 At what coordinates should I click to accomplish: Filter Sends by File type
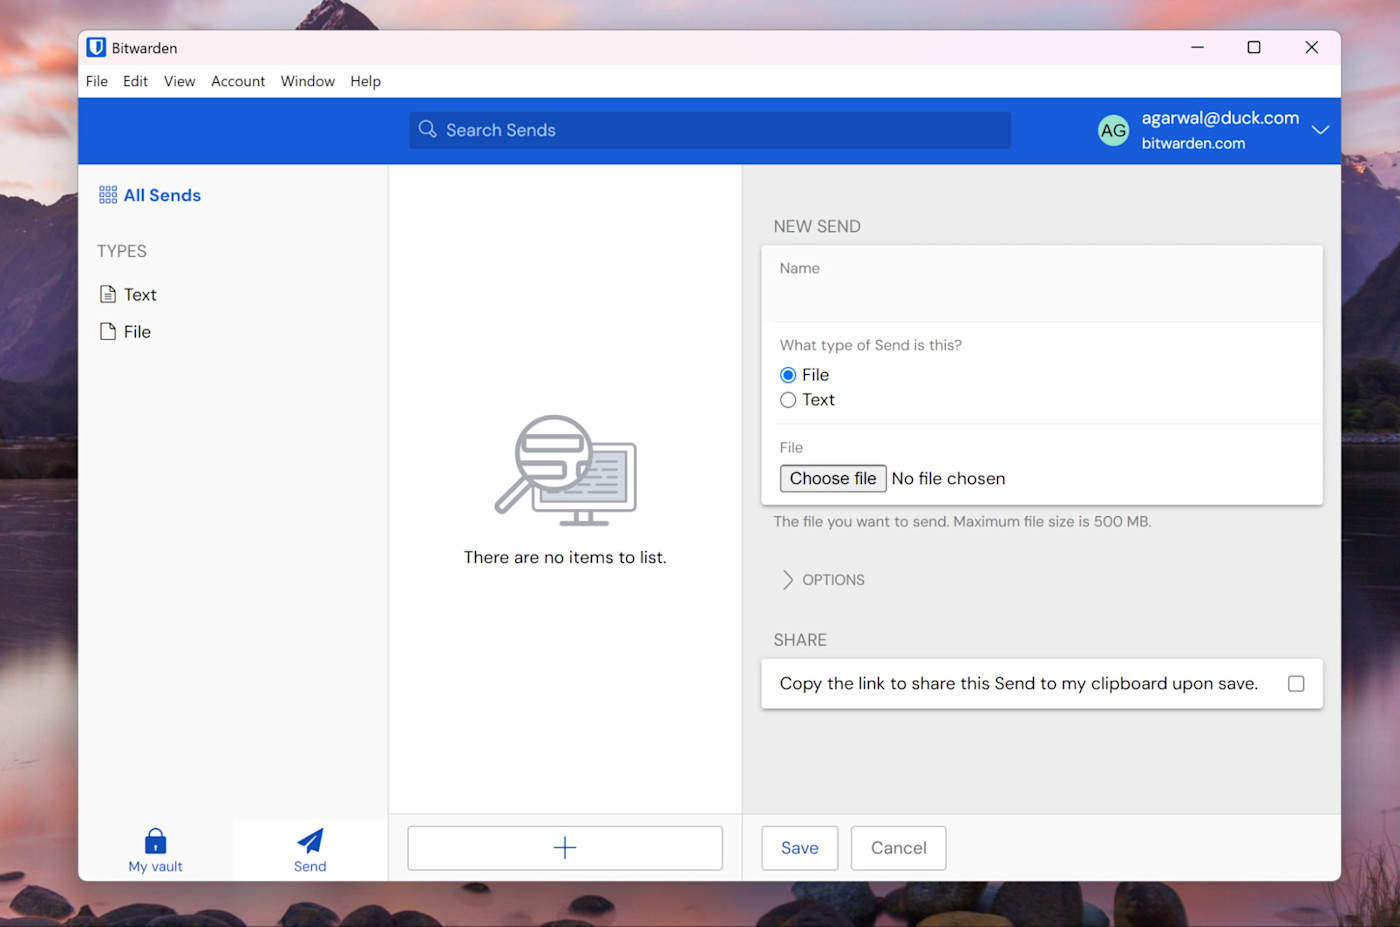(125, 331)
